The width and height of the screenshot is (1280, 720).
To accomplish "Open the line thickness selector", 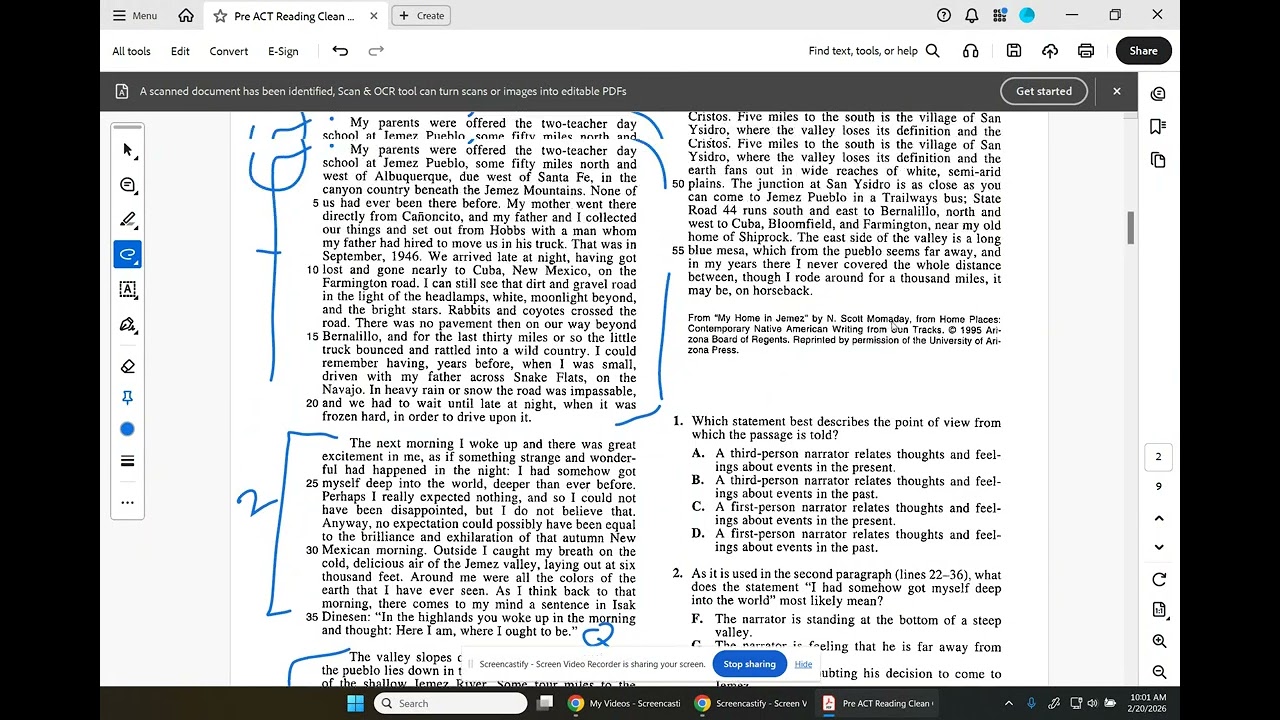I will coord(127,461).
